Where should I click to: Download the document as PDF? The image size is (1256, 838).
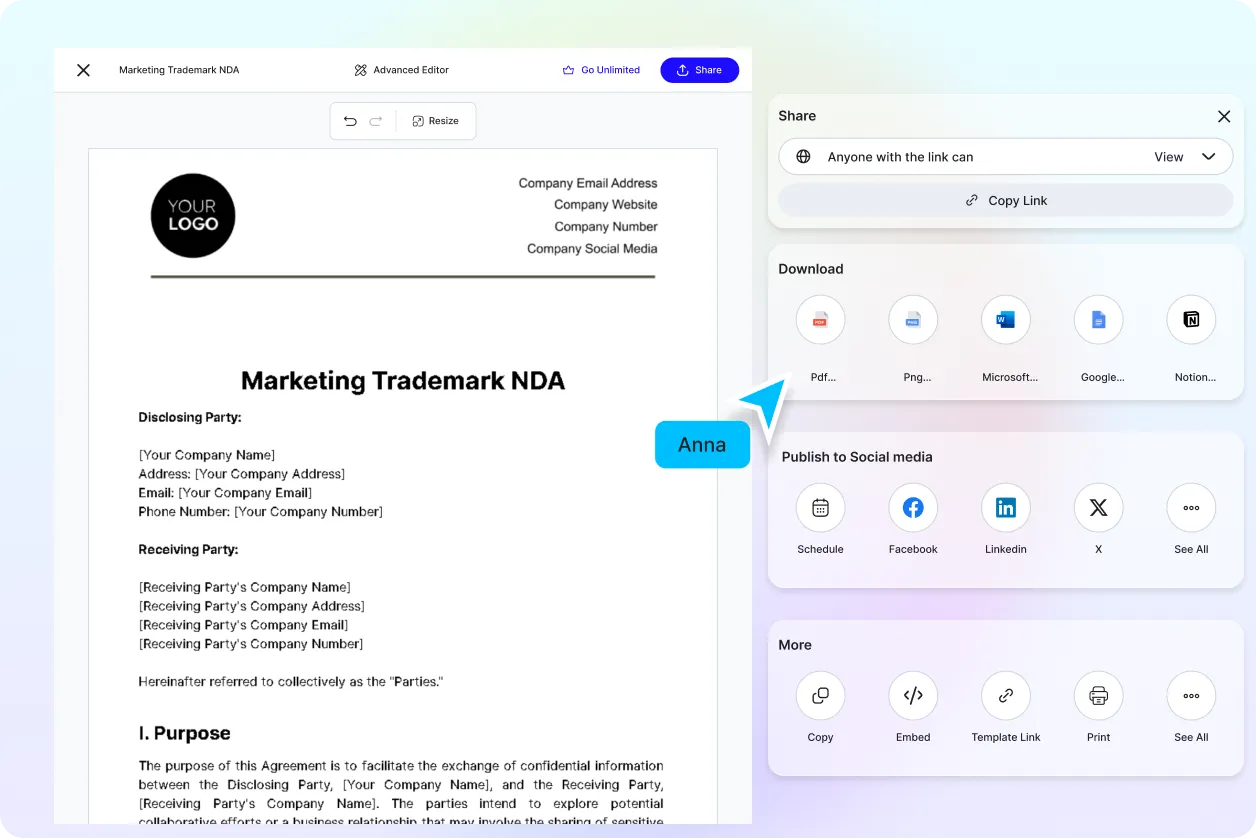820,320
